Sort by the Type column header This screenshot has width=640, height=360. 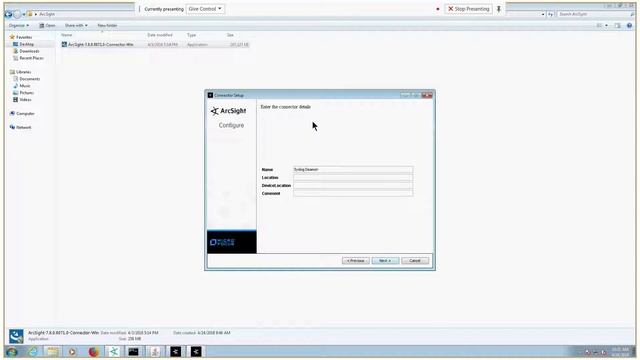click(x=191, y=35)
